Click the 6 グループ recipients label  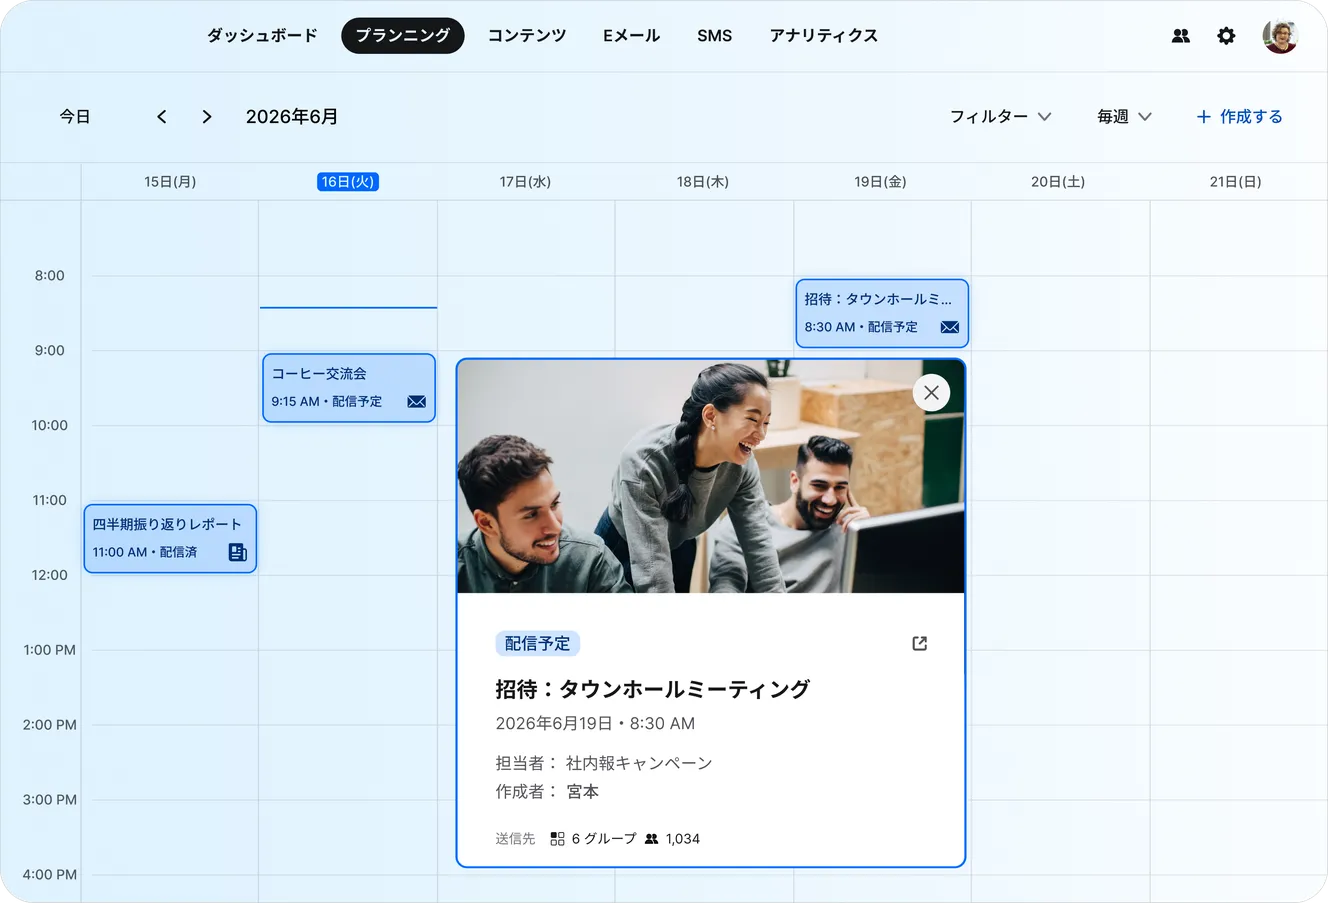tap(593, 839)
